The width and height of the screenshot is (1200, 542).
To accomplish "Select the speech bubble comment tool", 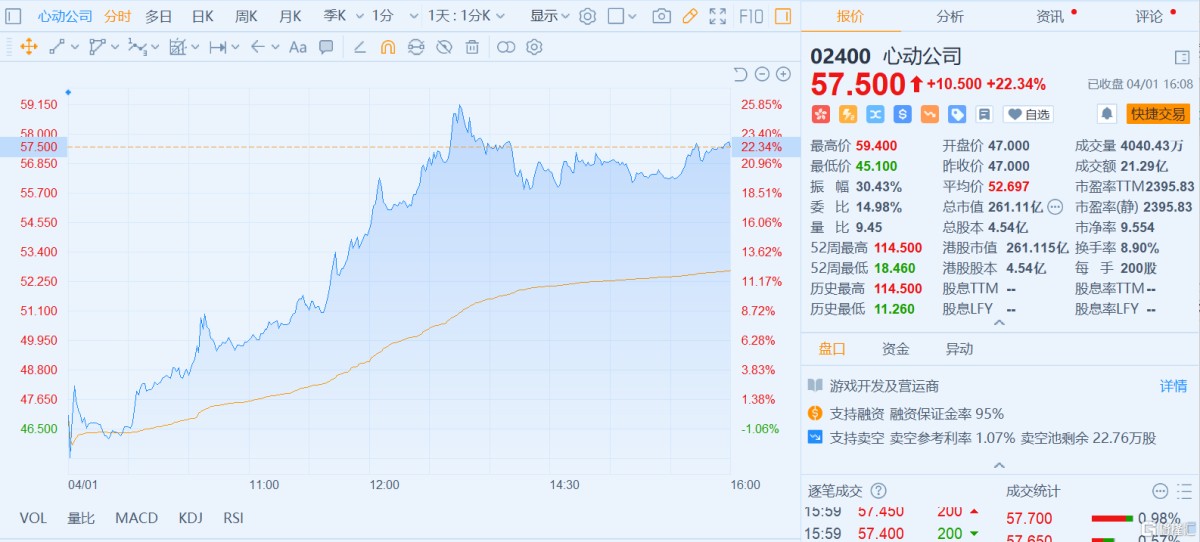I will pos(326,47).
